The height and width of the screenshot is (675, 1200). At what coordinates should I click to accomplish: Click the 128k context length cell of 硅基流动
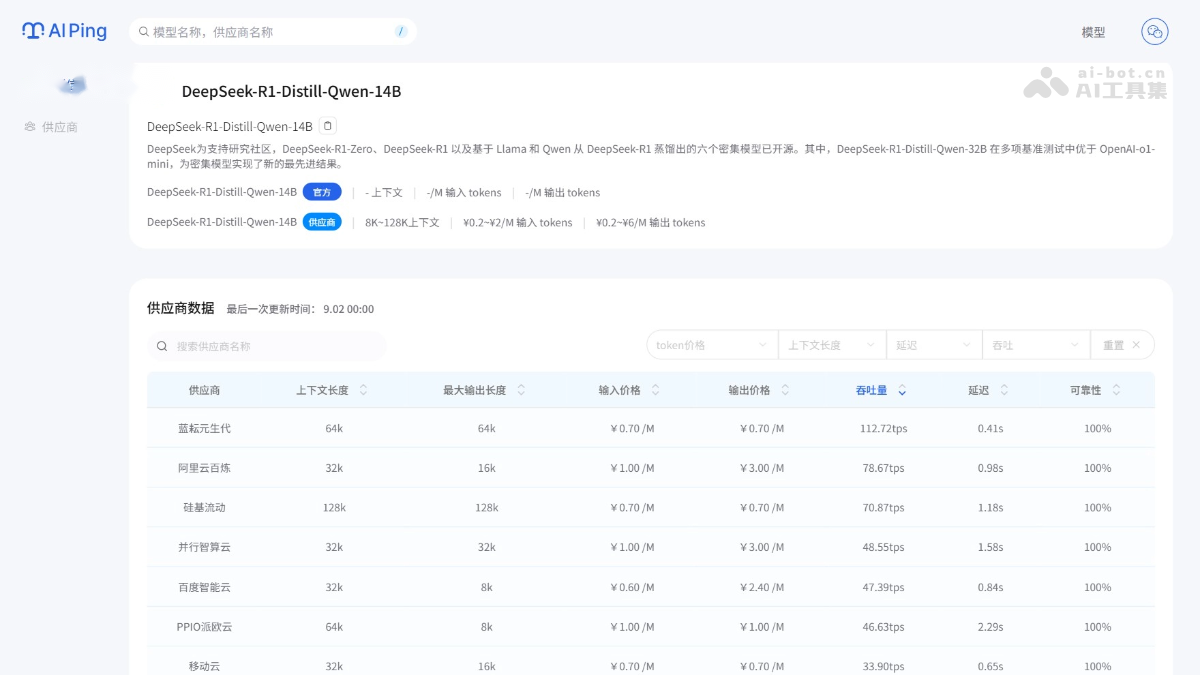point(334,507)
